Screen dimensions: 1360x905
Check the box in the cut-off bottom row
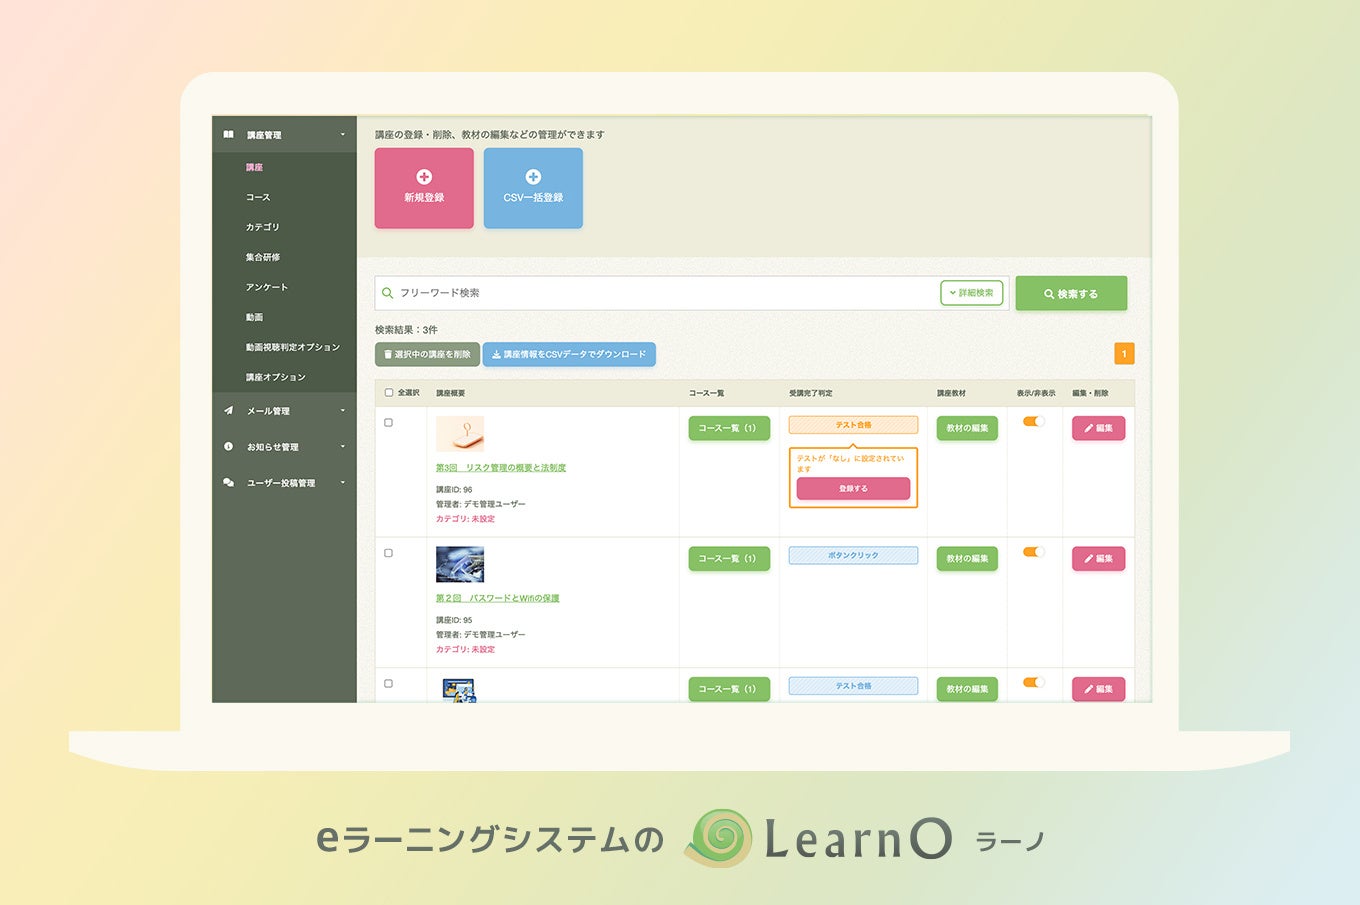[389, 684]
